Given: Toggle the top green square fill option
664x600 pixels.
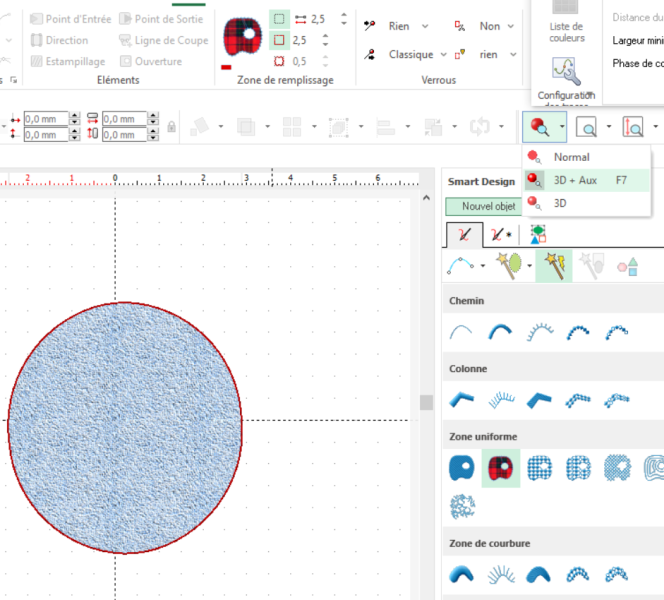Looking at the screenshot, I should pyautogui.click(x=279, y=19).
